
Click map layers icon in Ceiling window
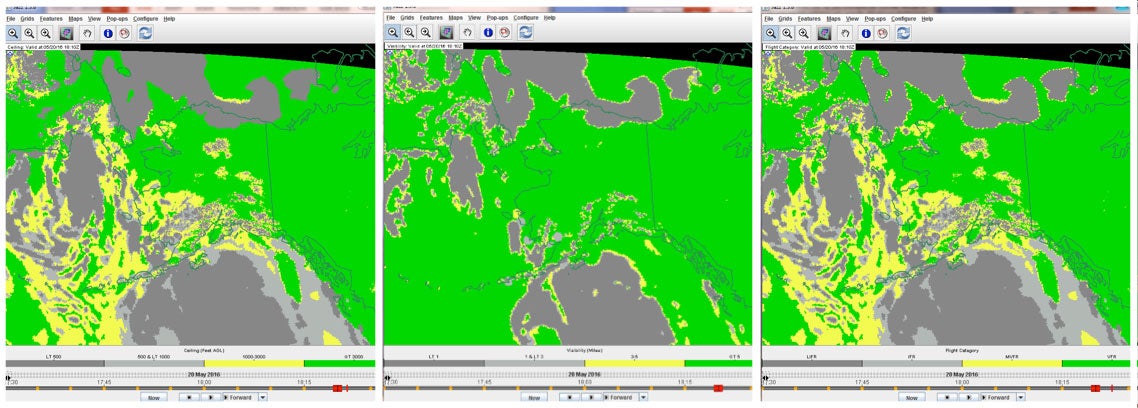click(65, 33)
